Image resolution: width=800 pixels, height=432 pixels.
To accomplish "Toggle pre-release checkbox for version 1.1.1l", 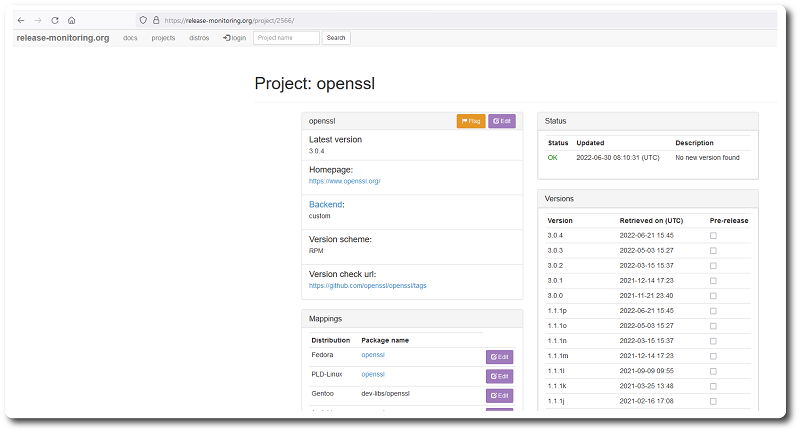I will pyautogui.click(x=713, y=371).
